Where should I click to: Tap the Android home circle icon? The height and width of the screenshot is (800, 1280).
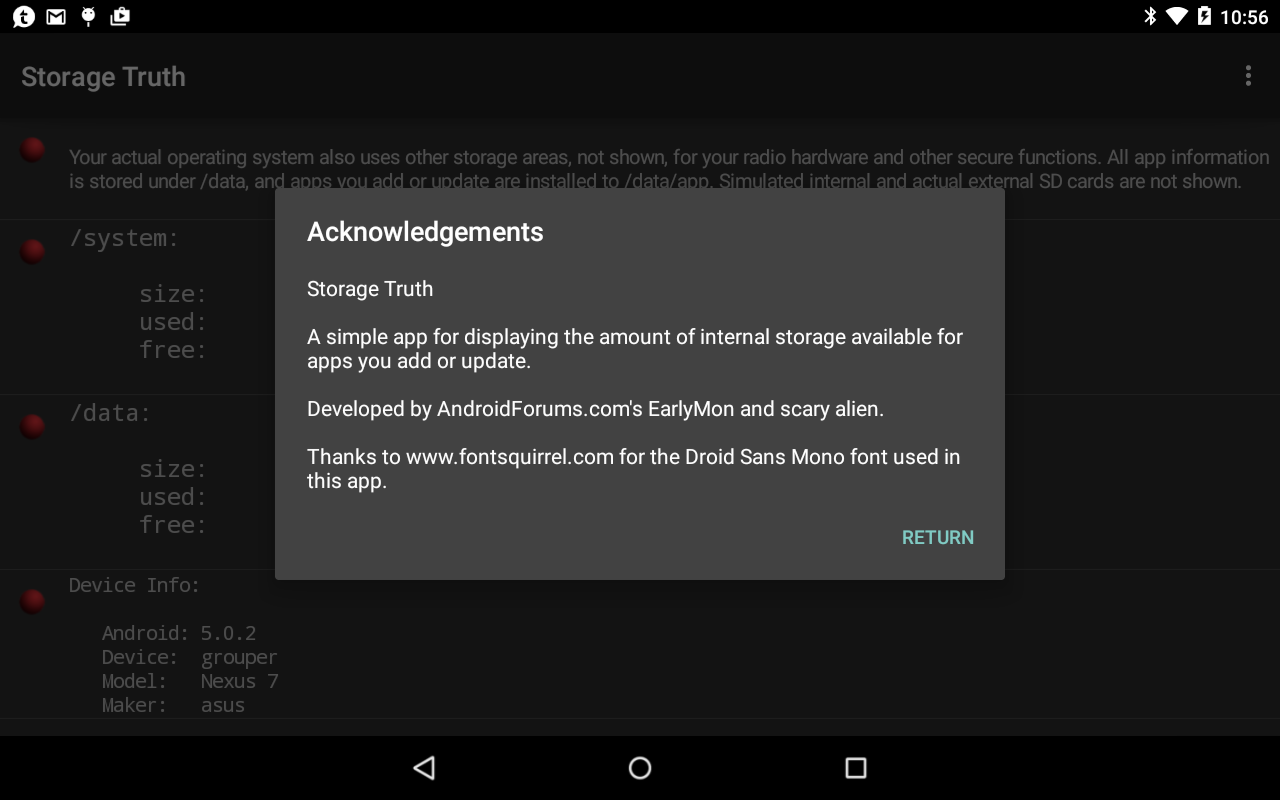640,767
